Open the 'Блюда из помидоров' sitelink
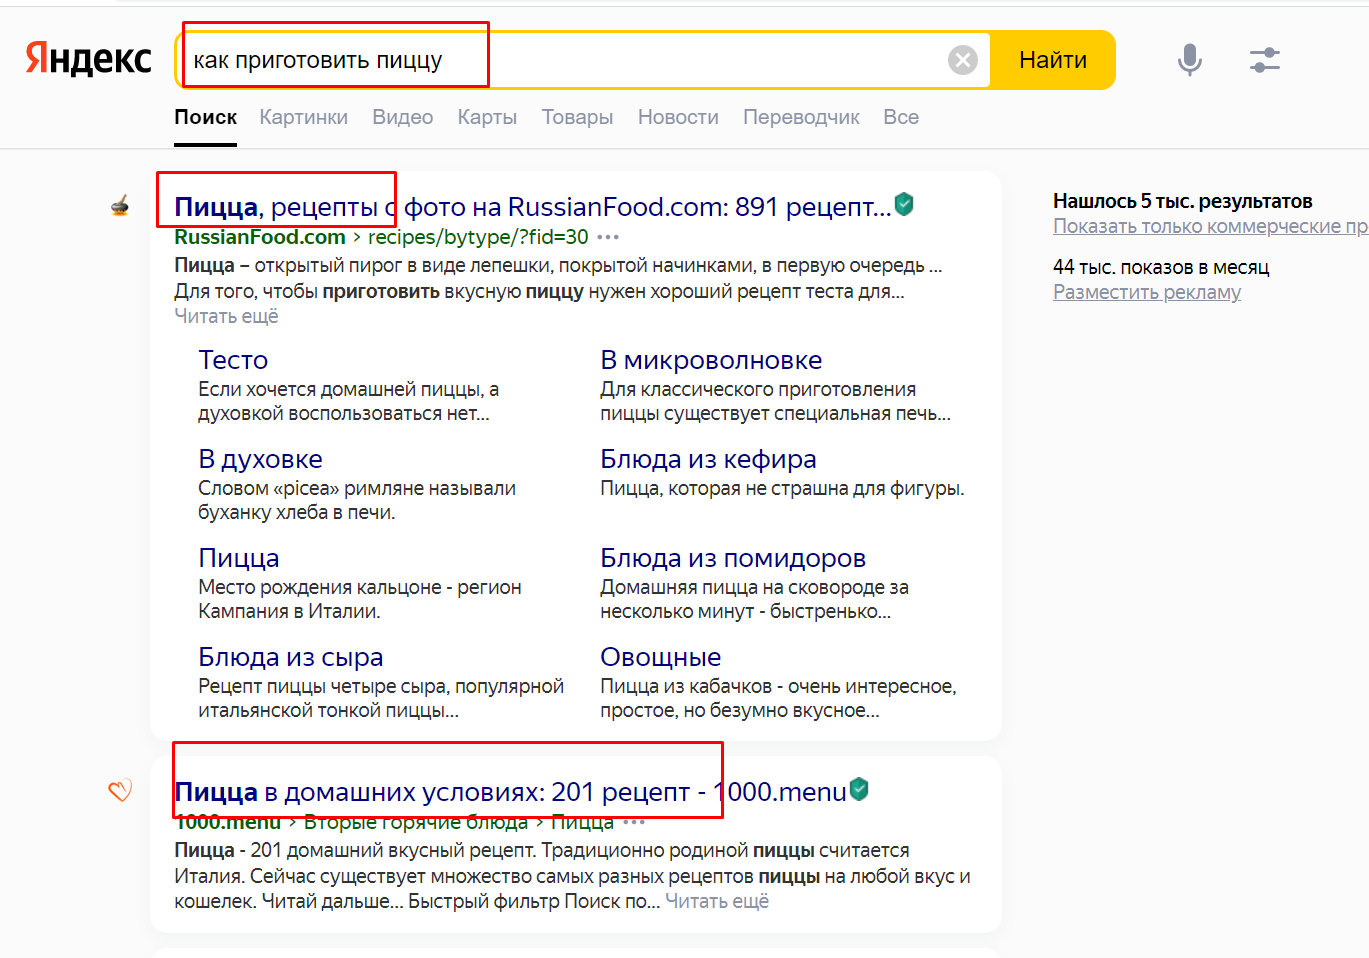This screenshot has height=958, width=1369. pos(733,558)
